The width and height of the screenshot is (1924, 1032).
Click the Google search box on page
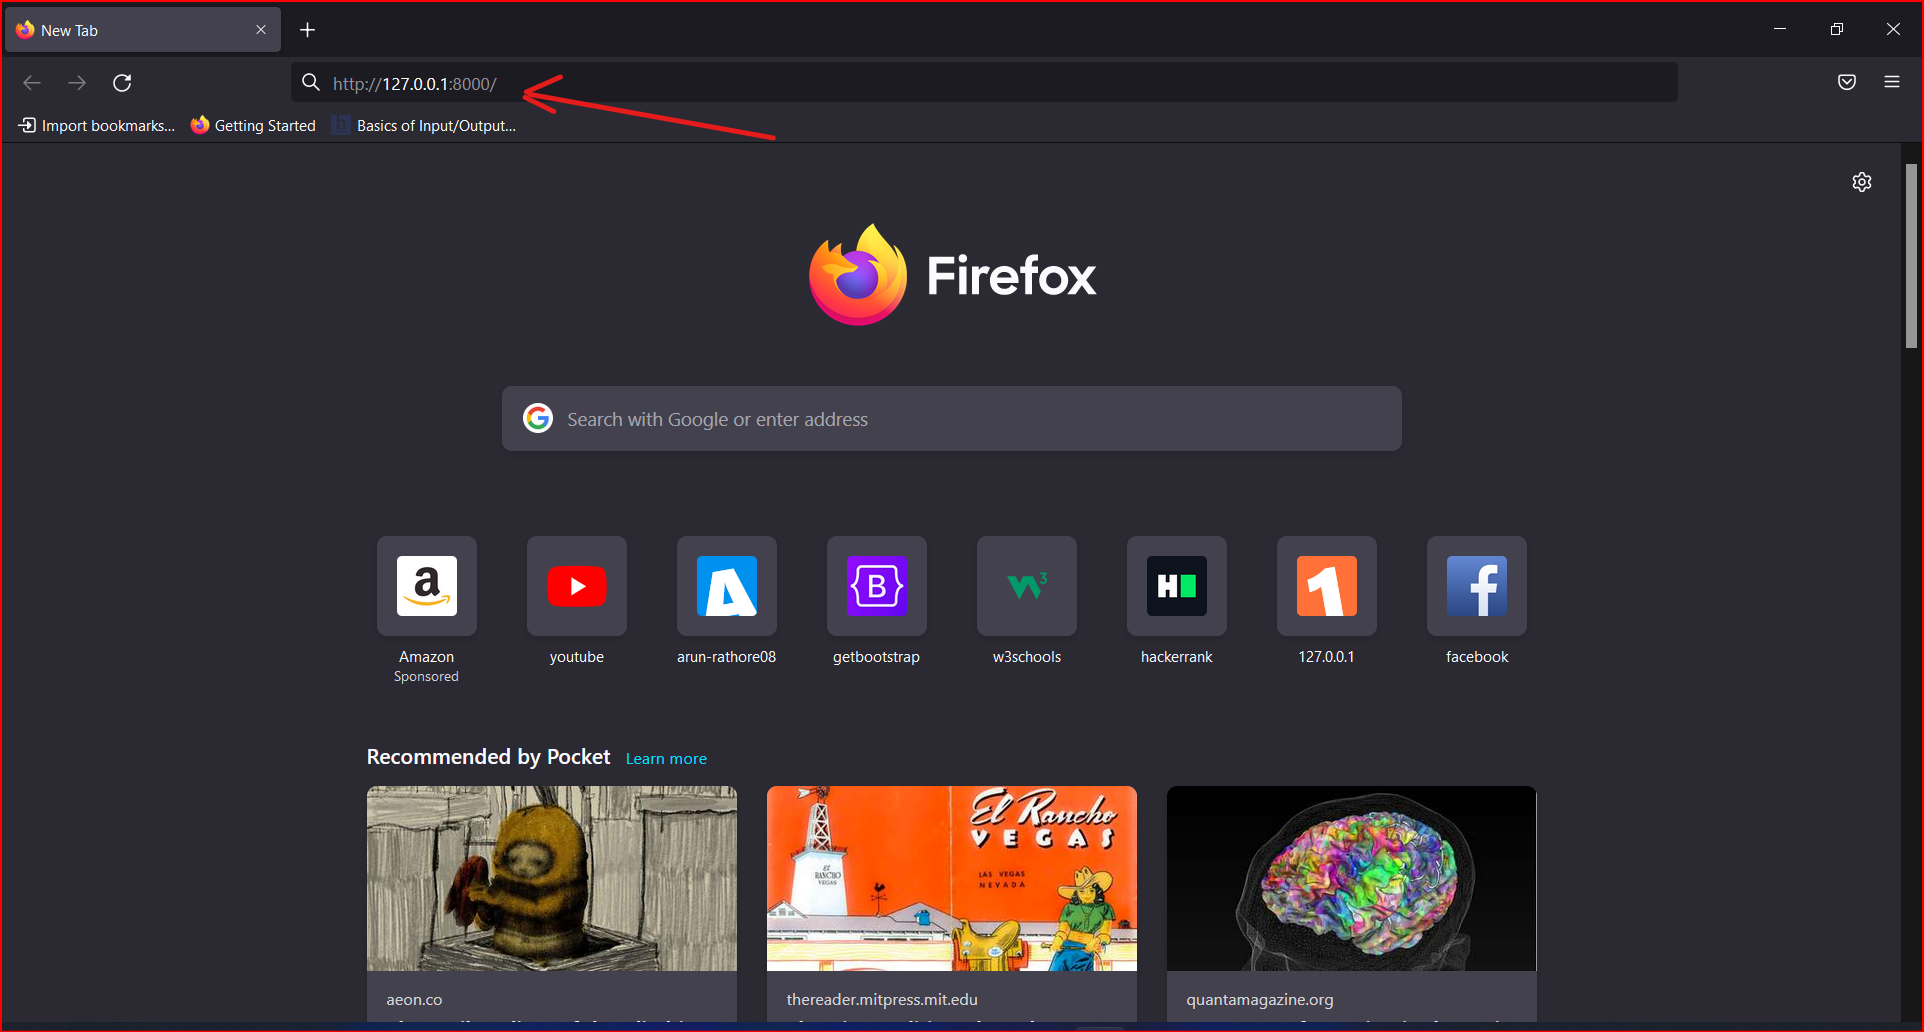click(x=952, y=419)
